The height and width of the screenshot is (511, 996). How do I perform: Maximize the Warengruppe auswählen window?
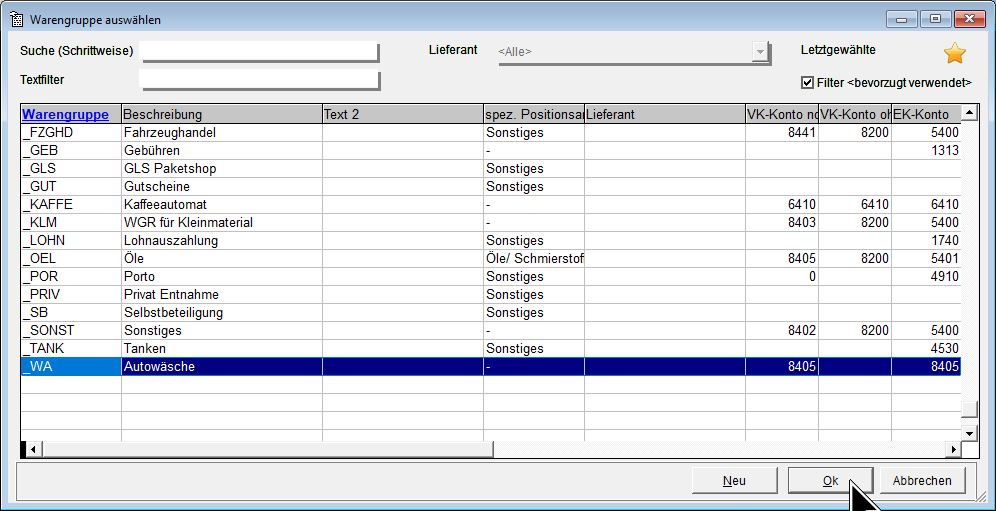(936, 19)
